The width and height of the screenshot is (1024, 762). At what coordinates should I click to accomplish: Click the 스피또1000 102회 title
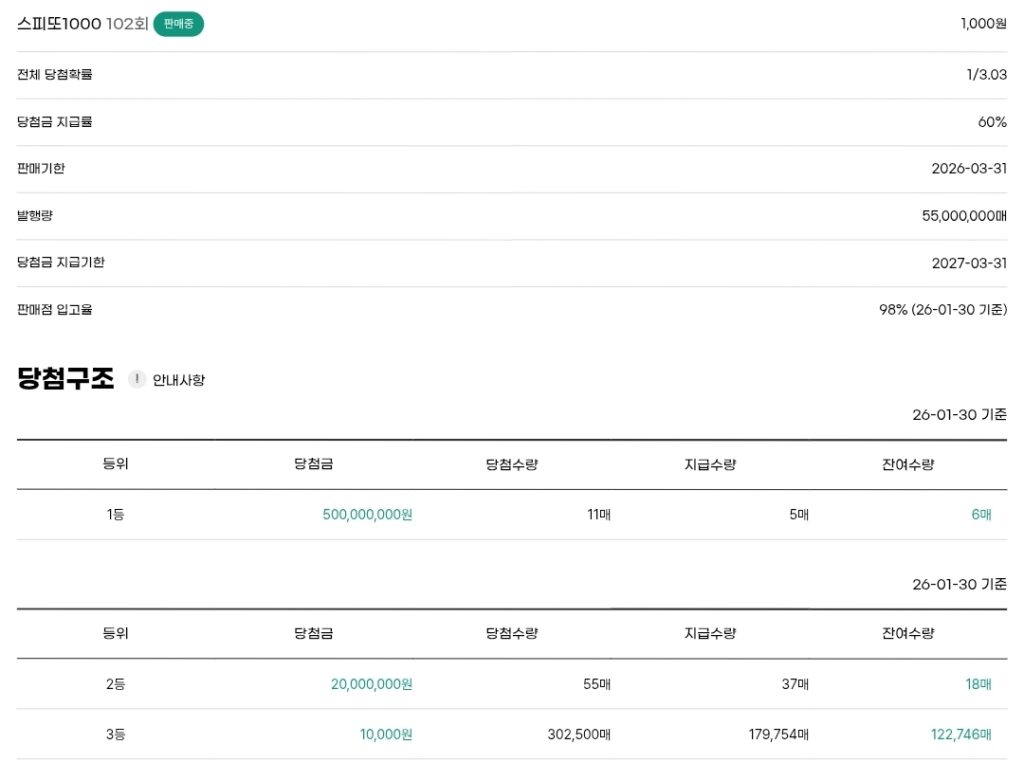[x=82, y=24]
